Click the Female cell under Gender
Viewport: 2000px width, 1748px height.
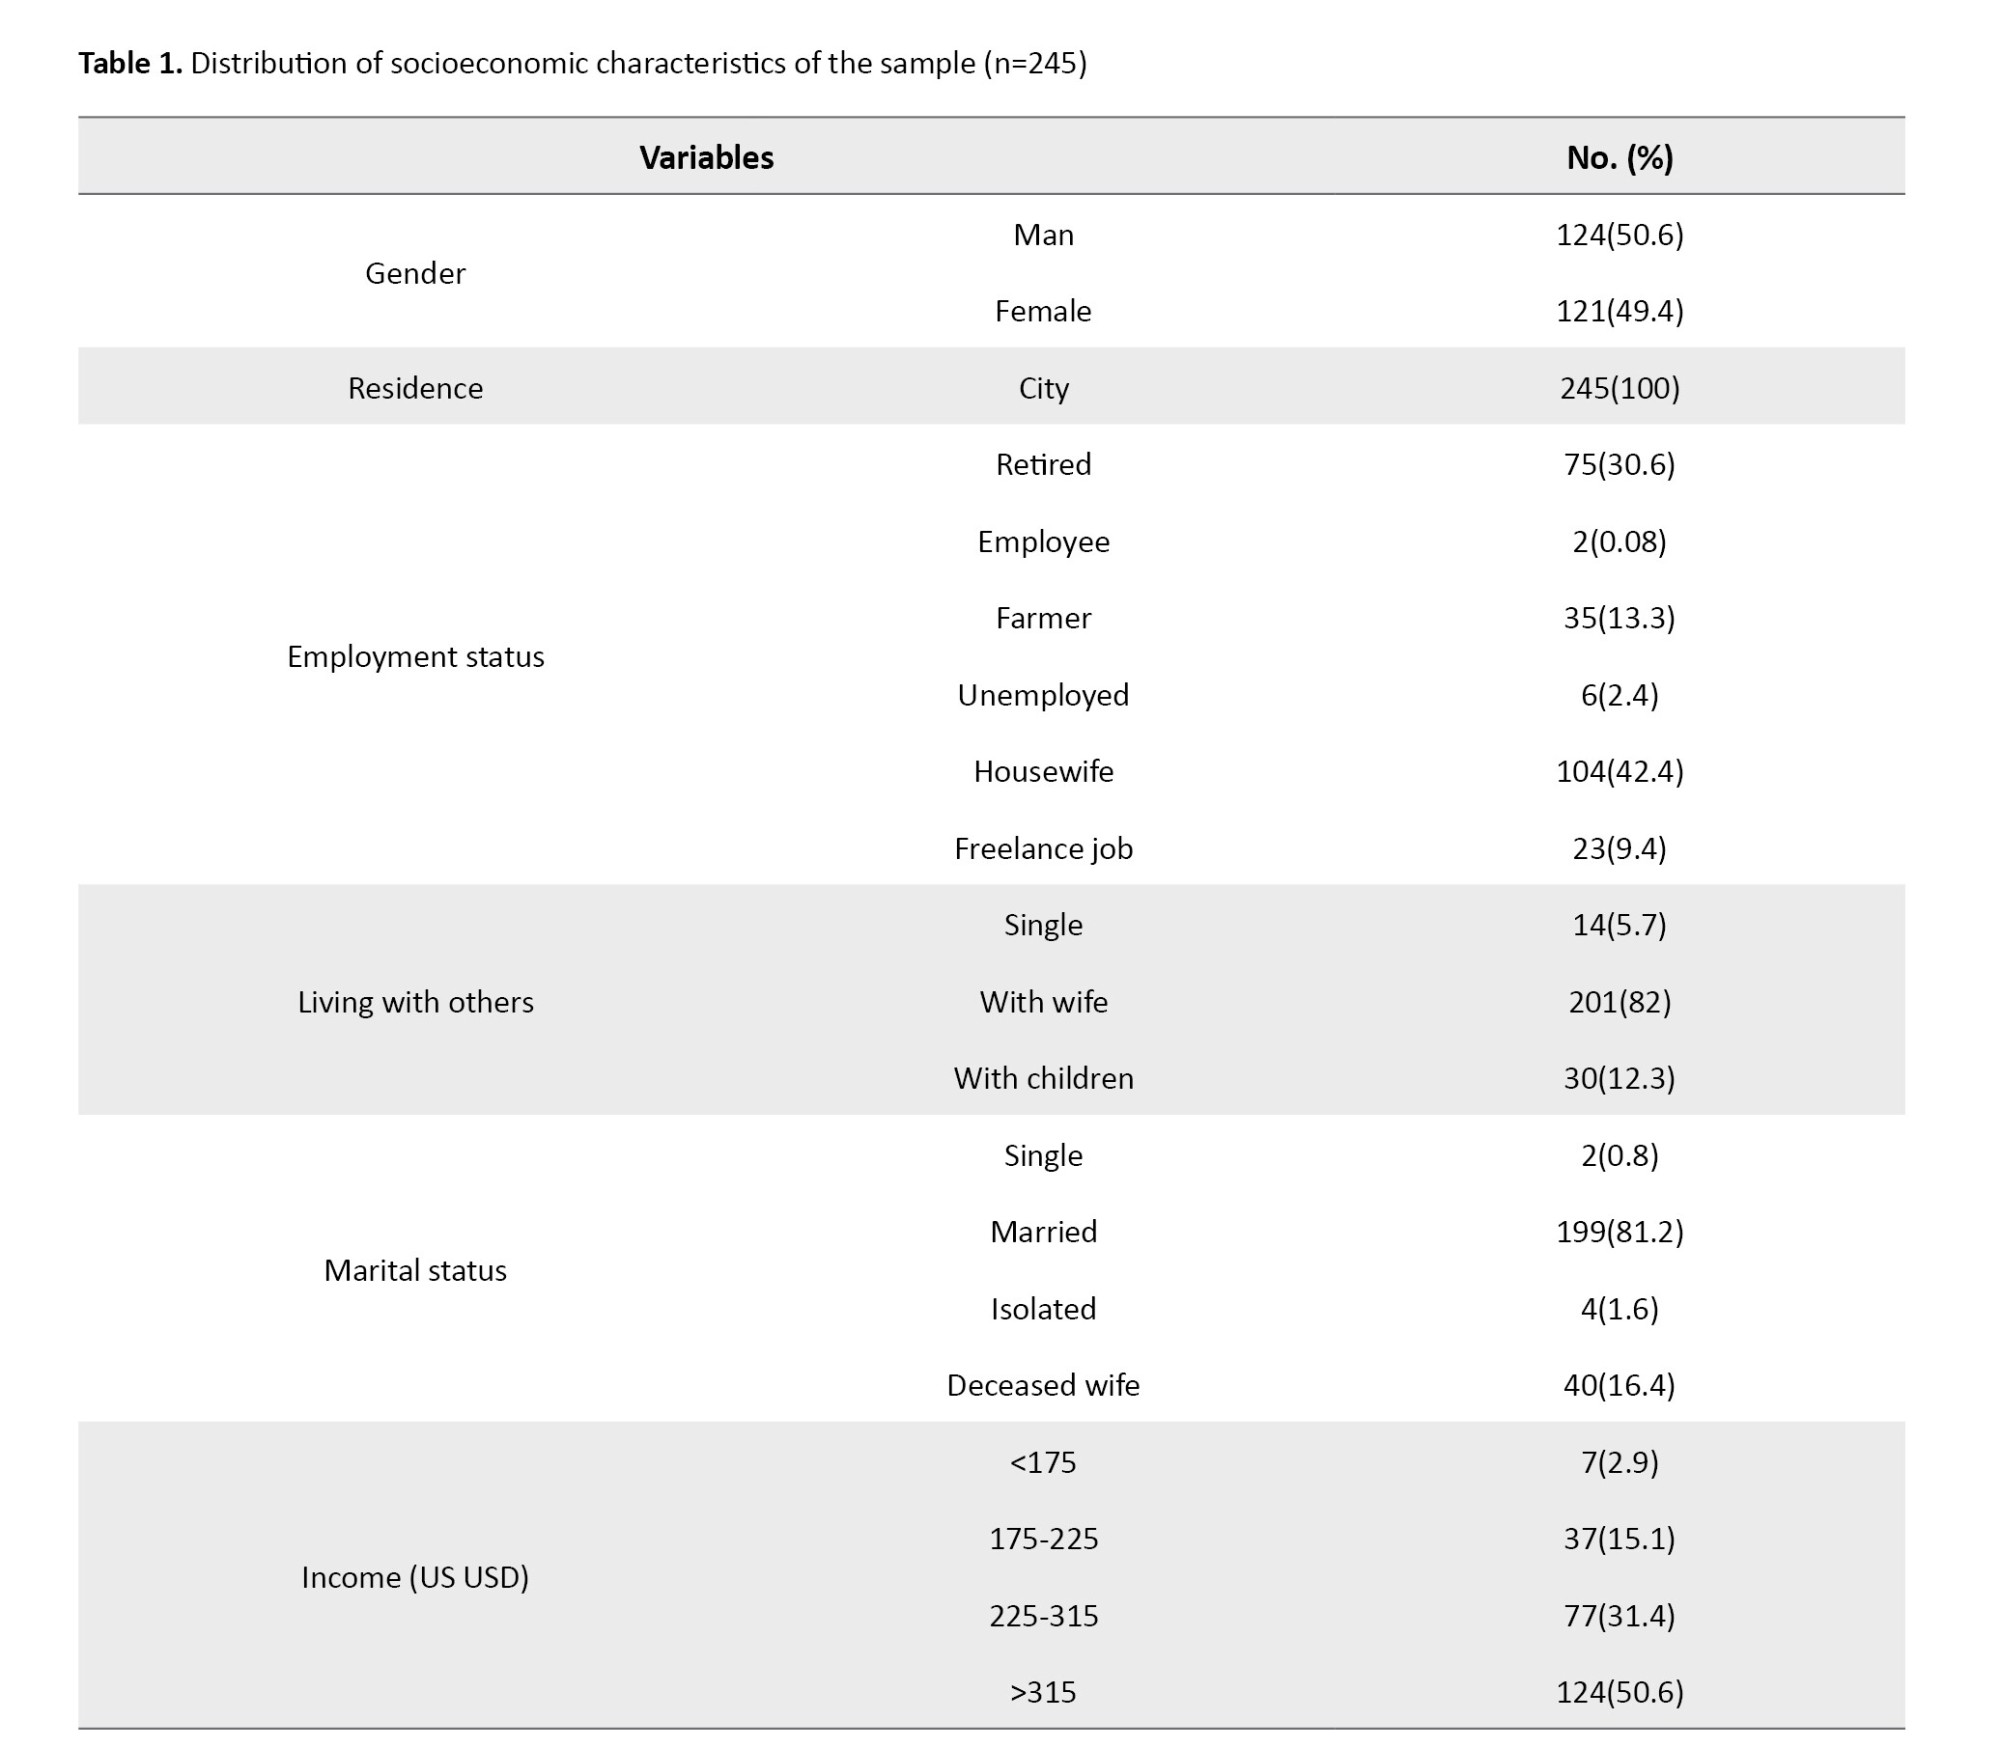click(1042, 311)
